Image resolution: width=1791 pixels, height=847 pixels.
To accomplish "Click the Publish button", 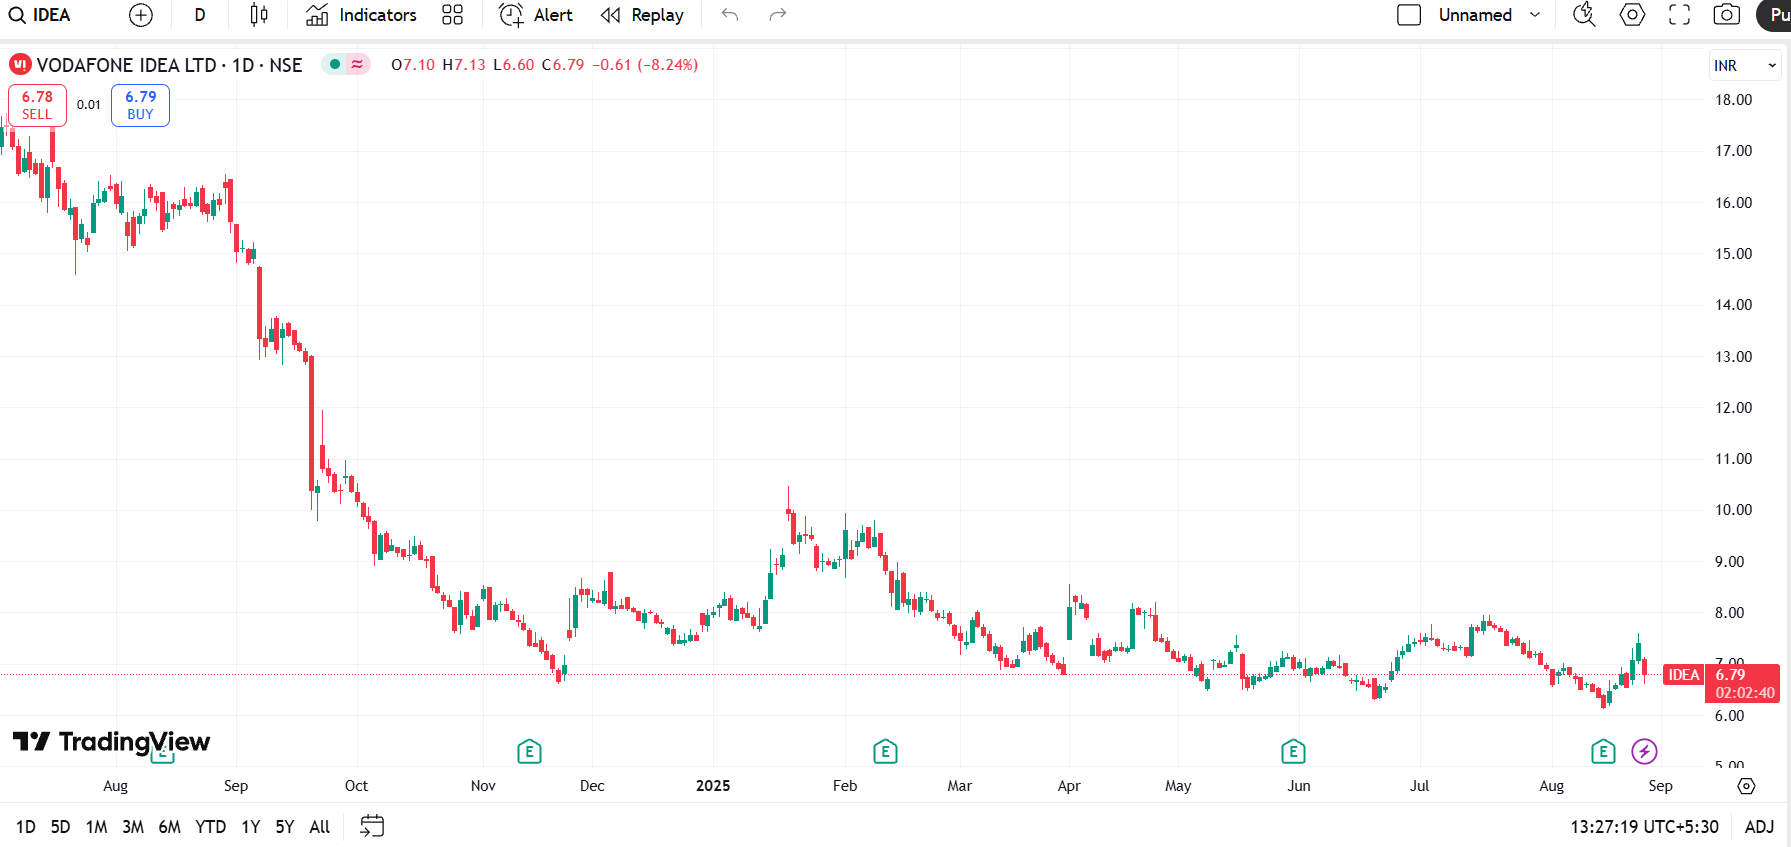I will click(1775, 15).
